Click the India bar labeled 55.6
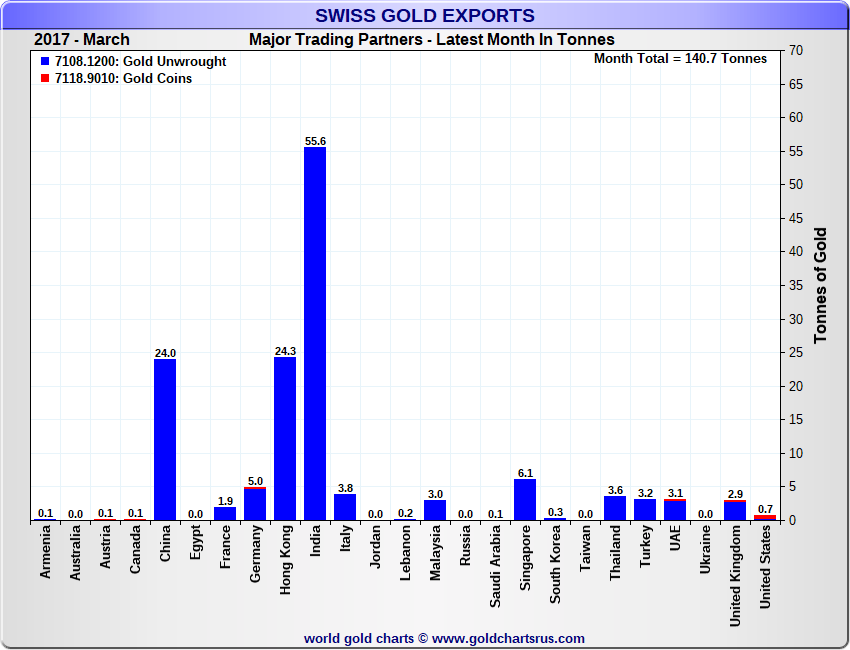This screenshot has height=650, width=850. (x=315, y=333)
